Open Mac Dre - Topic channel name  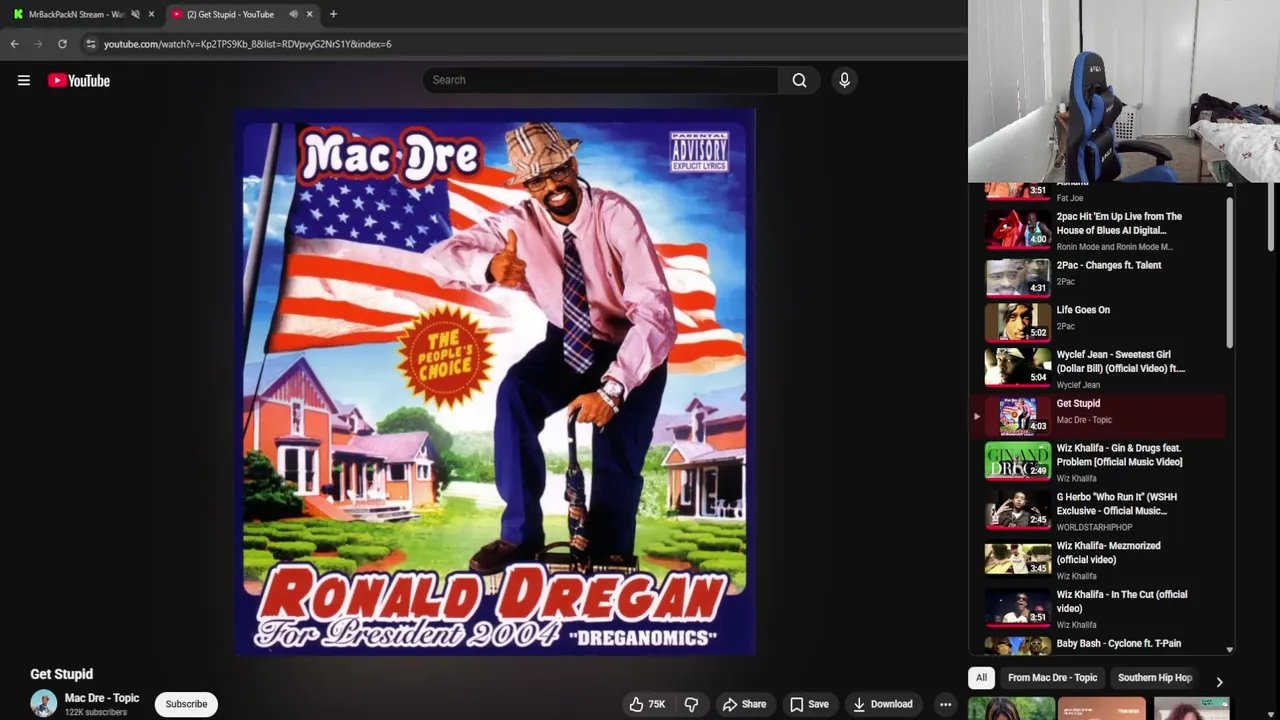pos(102,698)
